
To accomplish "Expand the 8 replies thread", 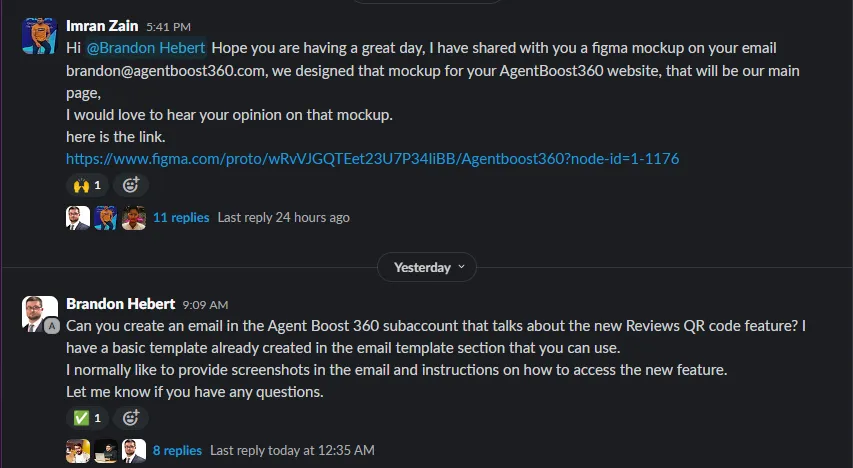I will [178, 450].
